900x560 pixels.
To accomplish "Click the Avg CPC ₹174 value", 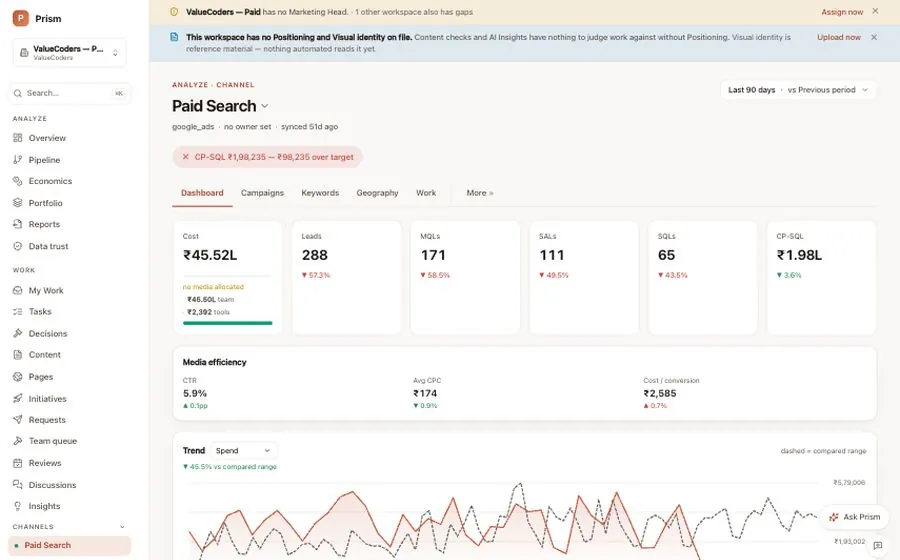I will (x=425, y=394).
